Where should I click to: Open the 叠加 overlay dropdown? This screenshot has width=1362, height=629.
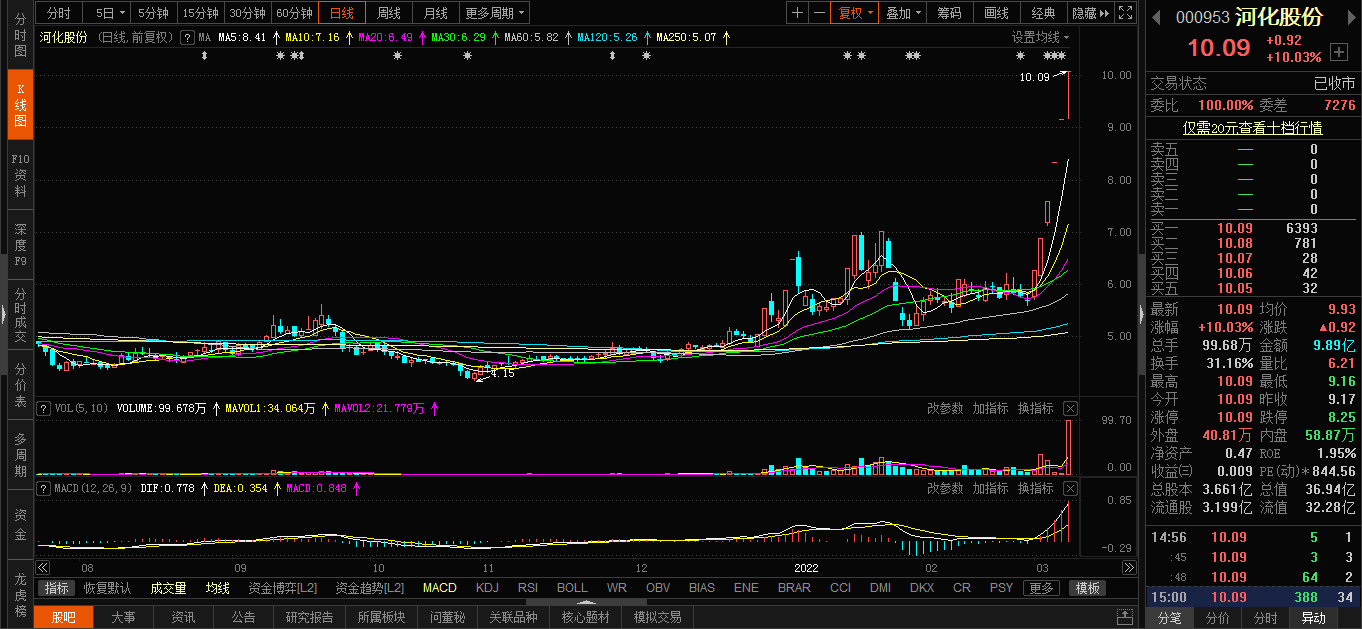pos(904,13)
